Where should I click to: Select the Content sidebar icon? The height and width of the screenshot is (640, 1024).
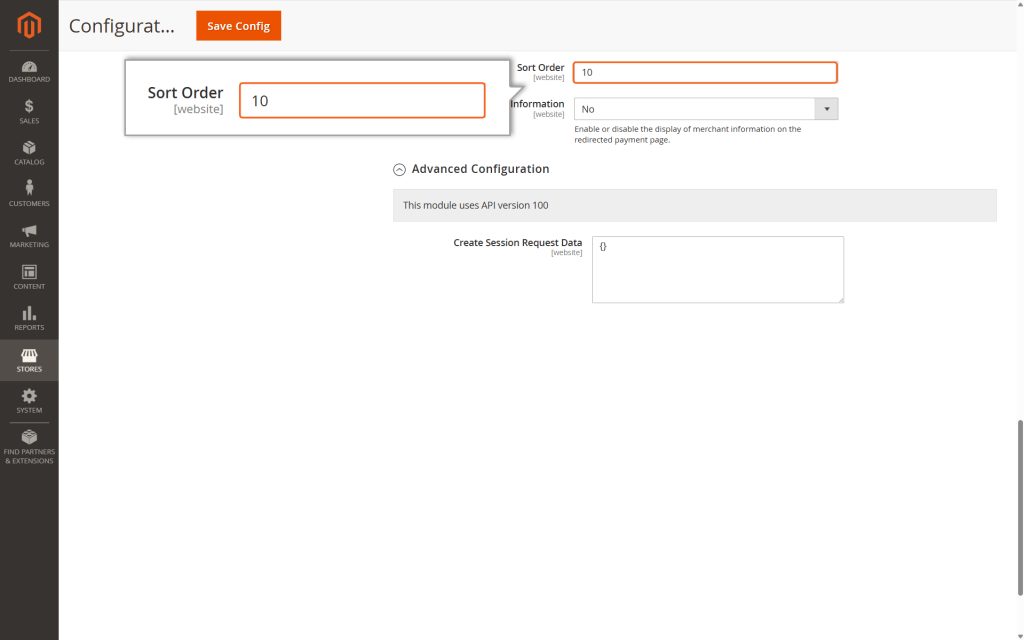(x=29, y=278)
